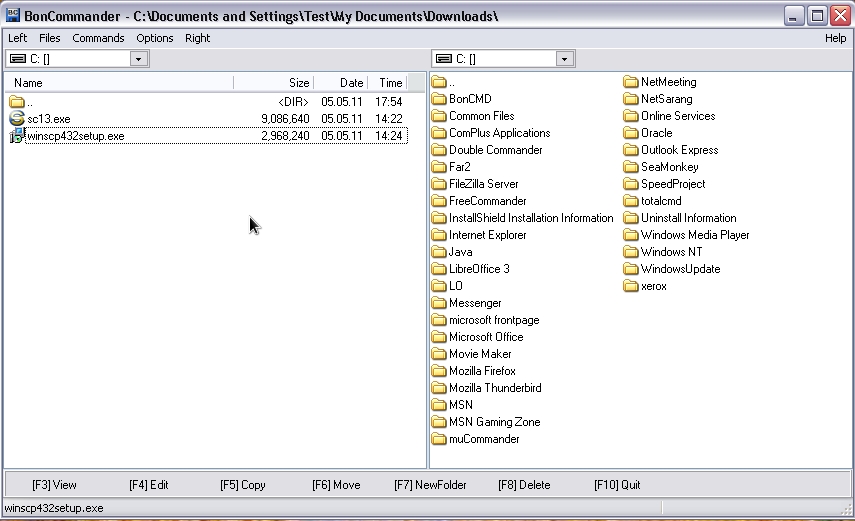855x521 pixels.
Task: Click the SeaMonkey folder icon
Action: tap(631, 166)
